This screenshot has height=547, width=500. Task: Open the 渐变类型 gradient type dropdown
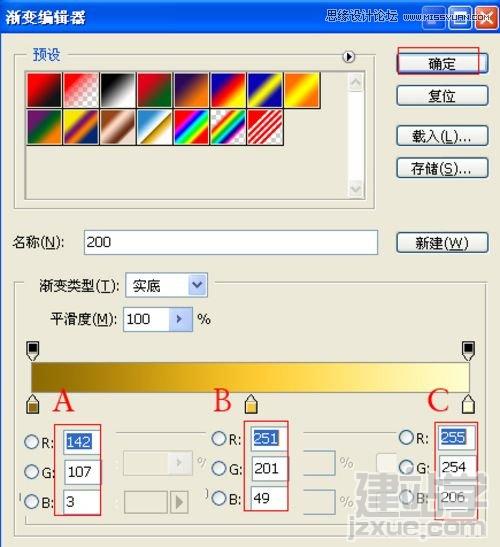(x=166, y=285)
